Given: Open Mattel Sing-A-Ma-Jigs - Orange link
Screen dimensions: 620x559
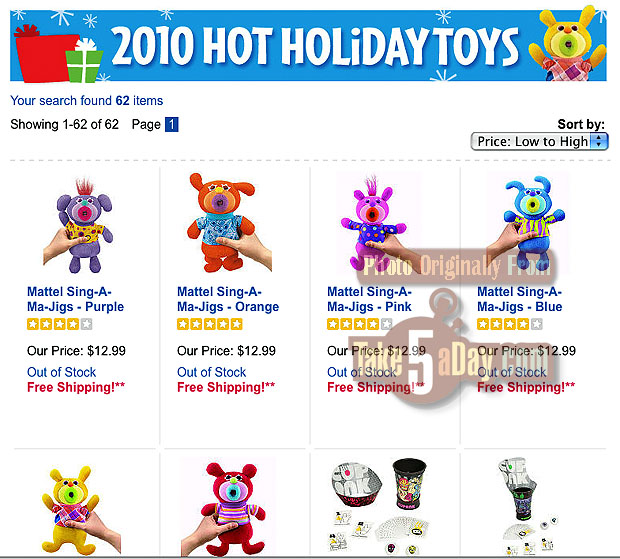Looking at the screenshot, I should pos(228,299).
